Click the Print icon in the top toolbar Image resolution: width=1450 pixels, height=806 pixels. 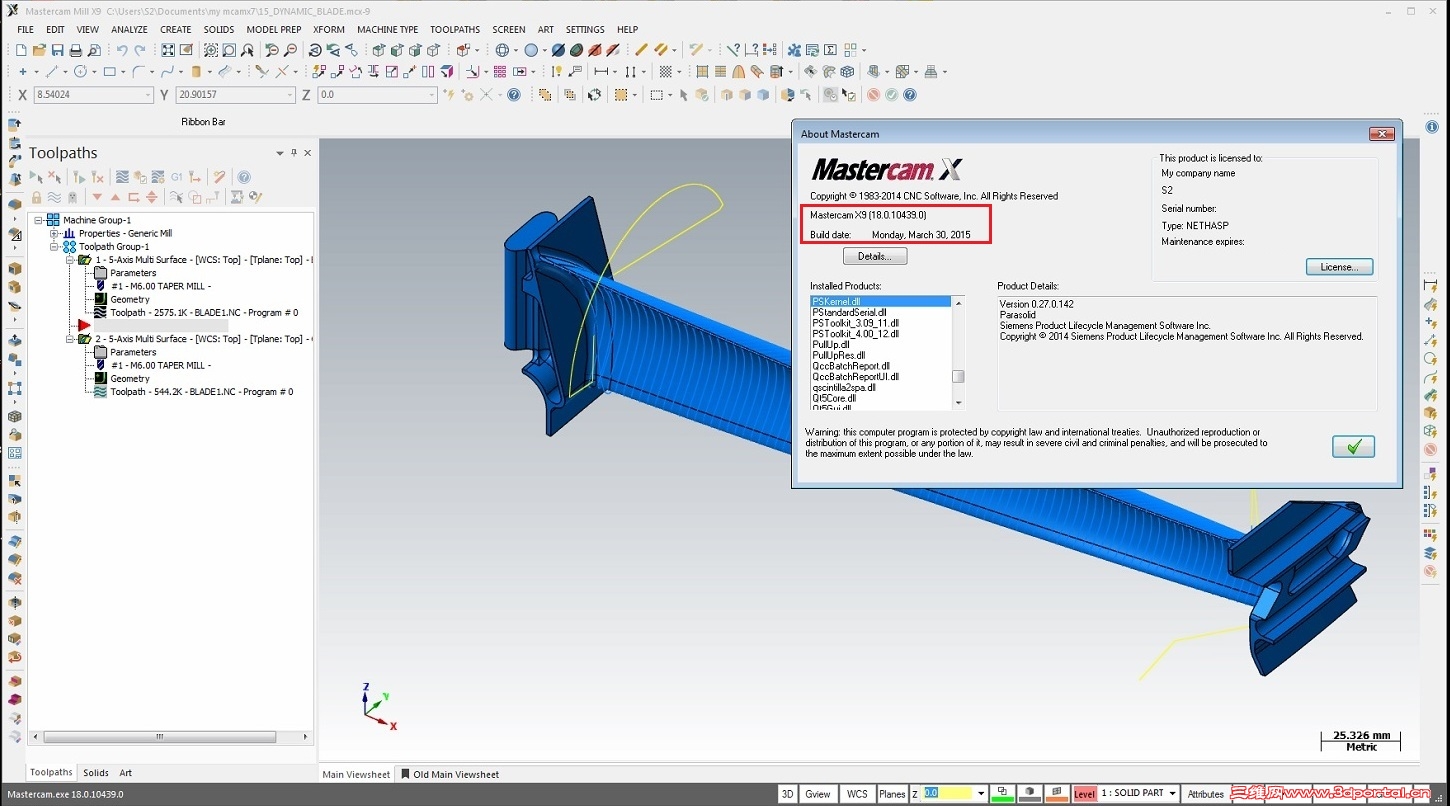point(75,50)
